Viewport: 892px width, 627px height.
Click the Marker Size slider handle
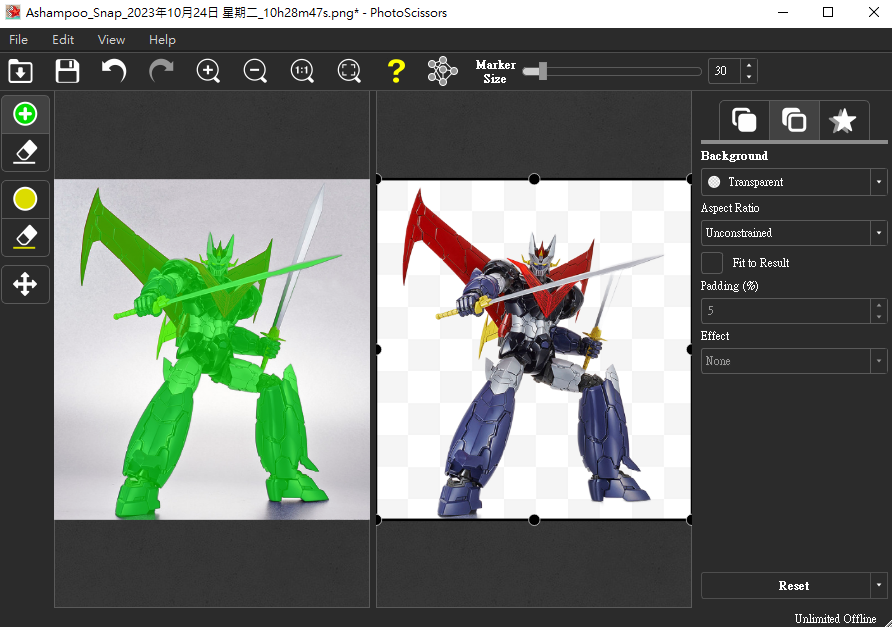point(543,71)
